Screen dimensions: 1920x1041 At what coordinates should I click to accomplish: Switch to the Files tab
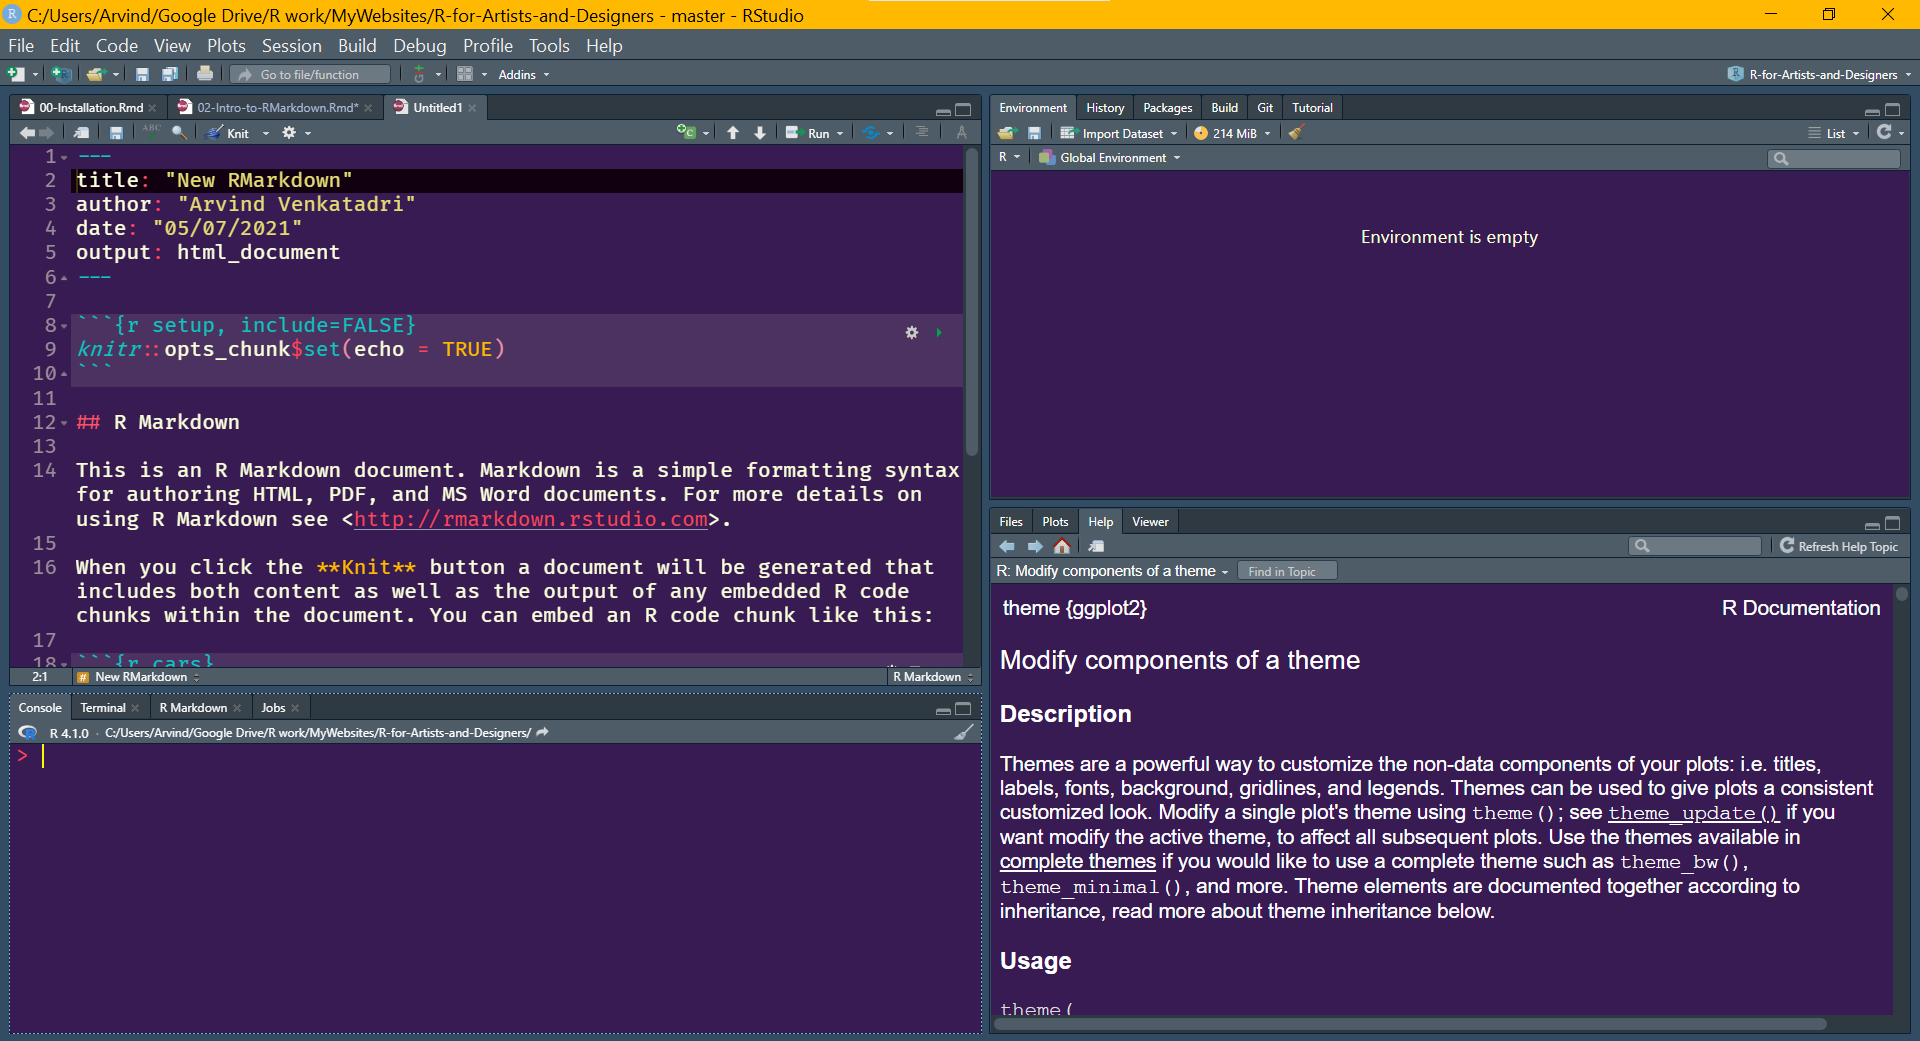(1011, 522)
